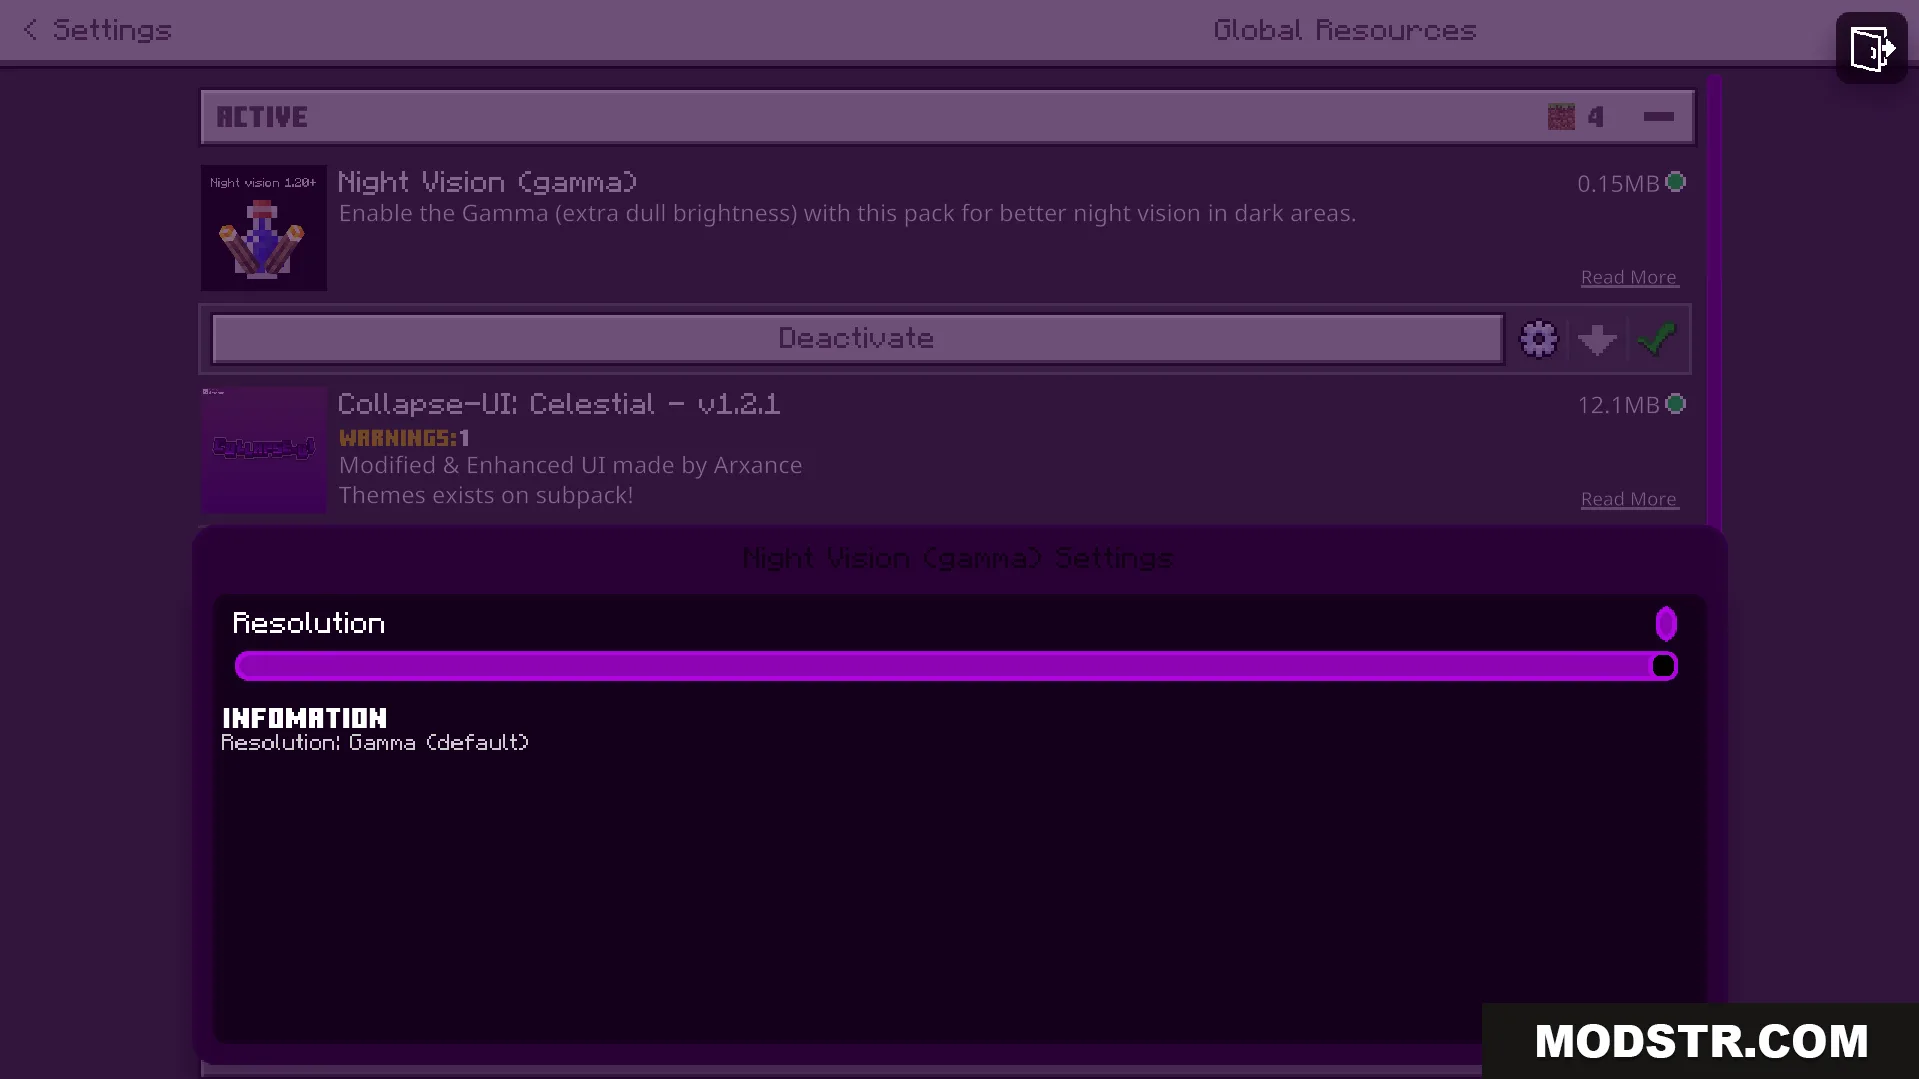Click the active pack count block icon
This screenshot has height=1079, width=1919.
click(1561, 117)
